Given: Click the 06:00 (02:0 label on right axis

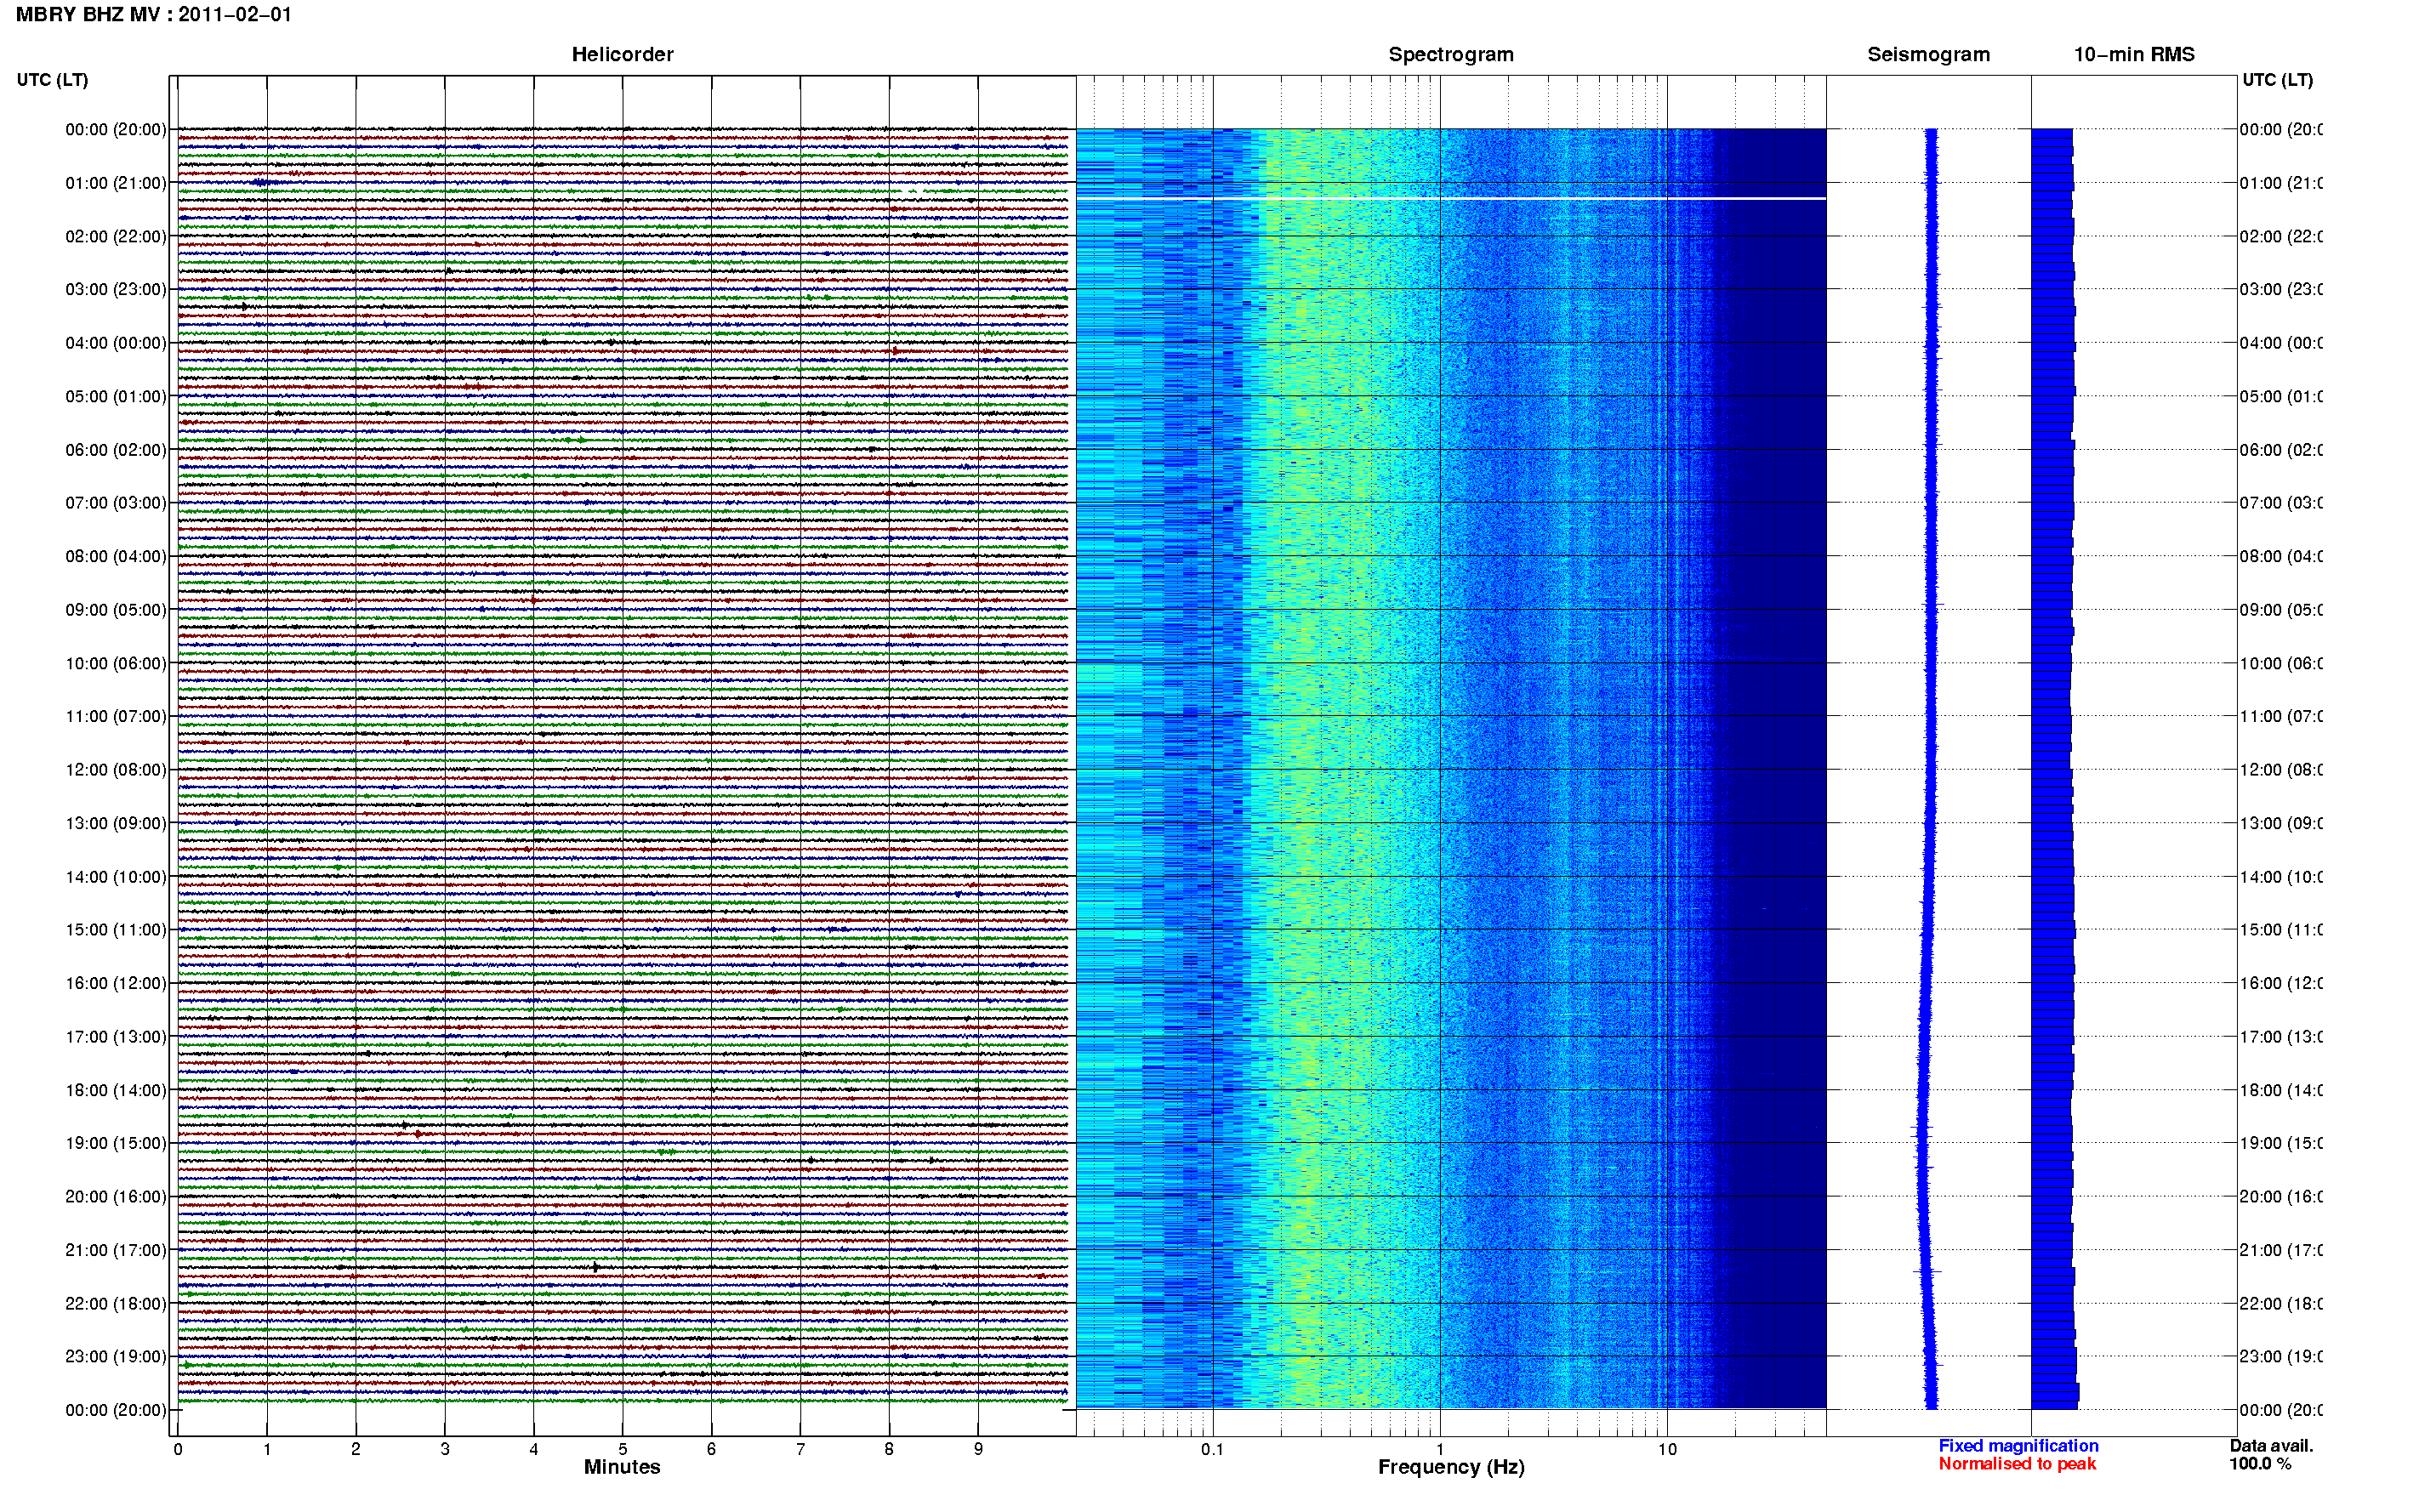Looking at the screenshot, I should [2281, 450].
